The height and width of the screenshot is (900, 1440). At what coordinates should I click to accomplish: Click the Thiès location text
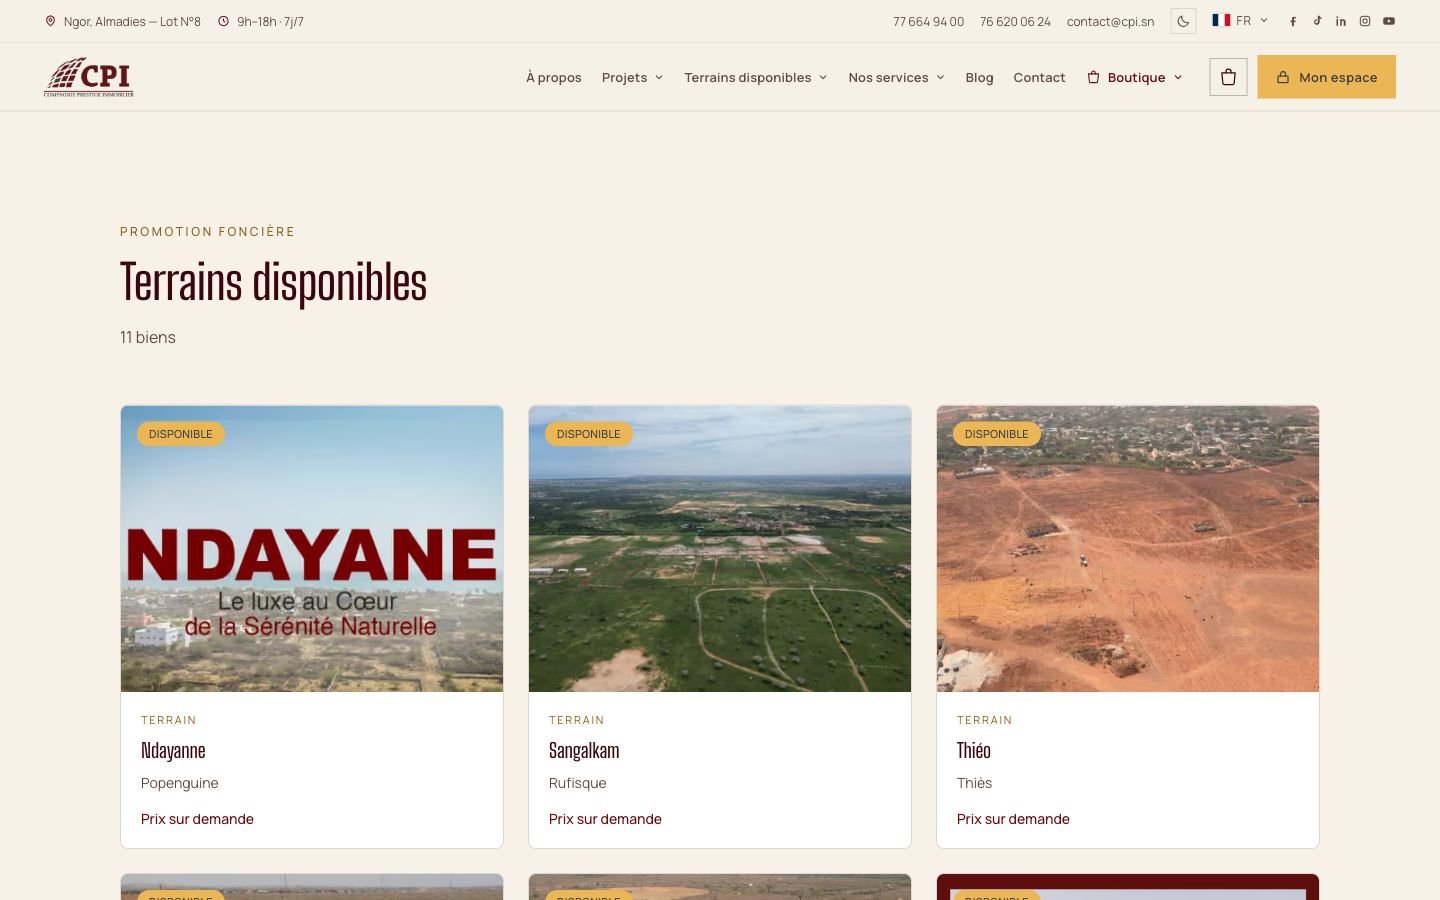tap(974, 783)
